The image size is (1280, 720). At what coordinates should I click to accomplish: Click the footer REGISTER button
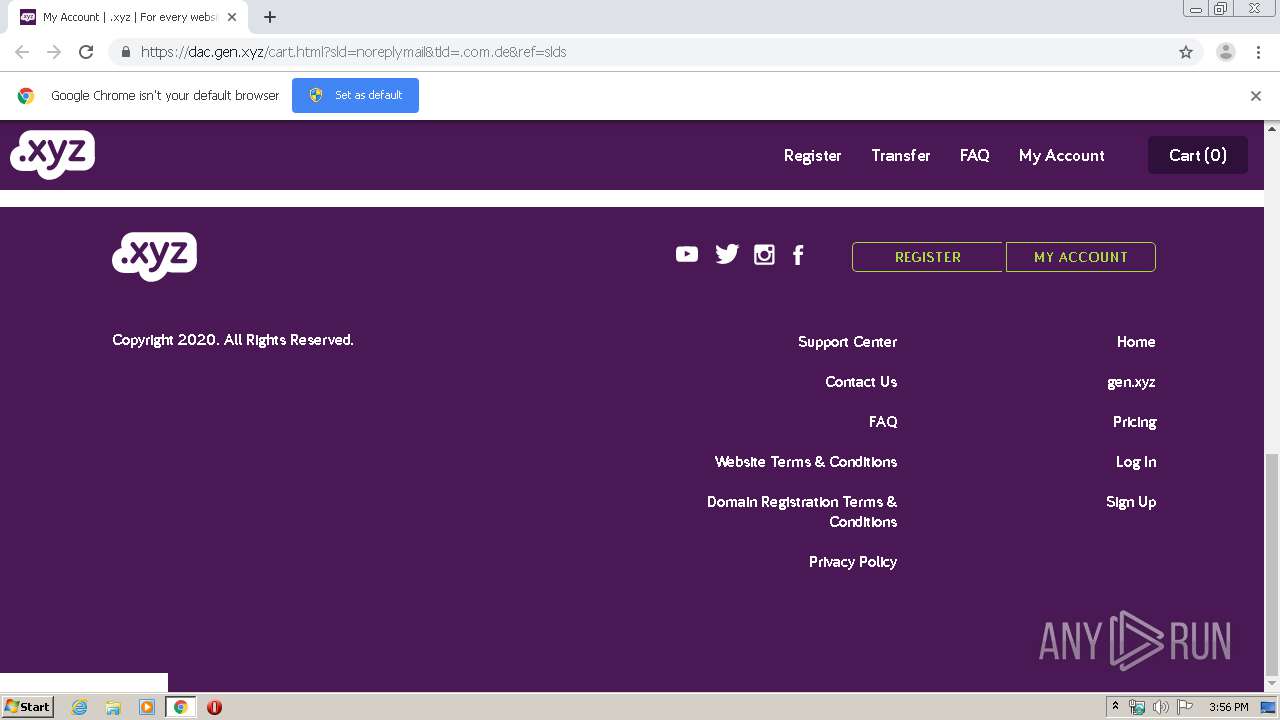coord(927,257)
